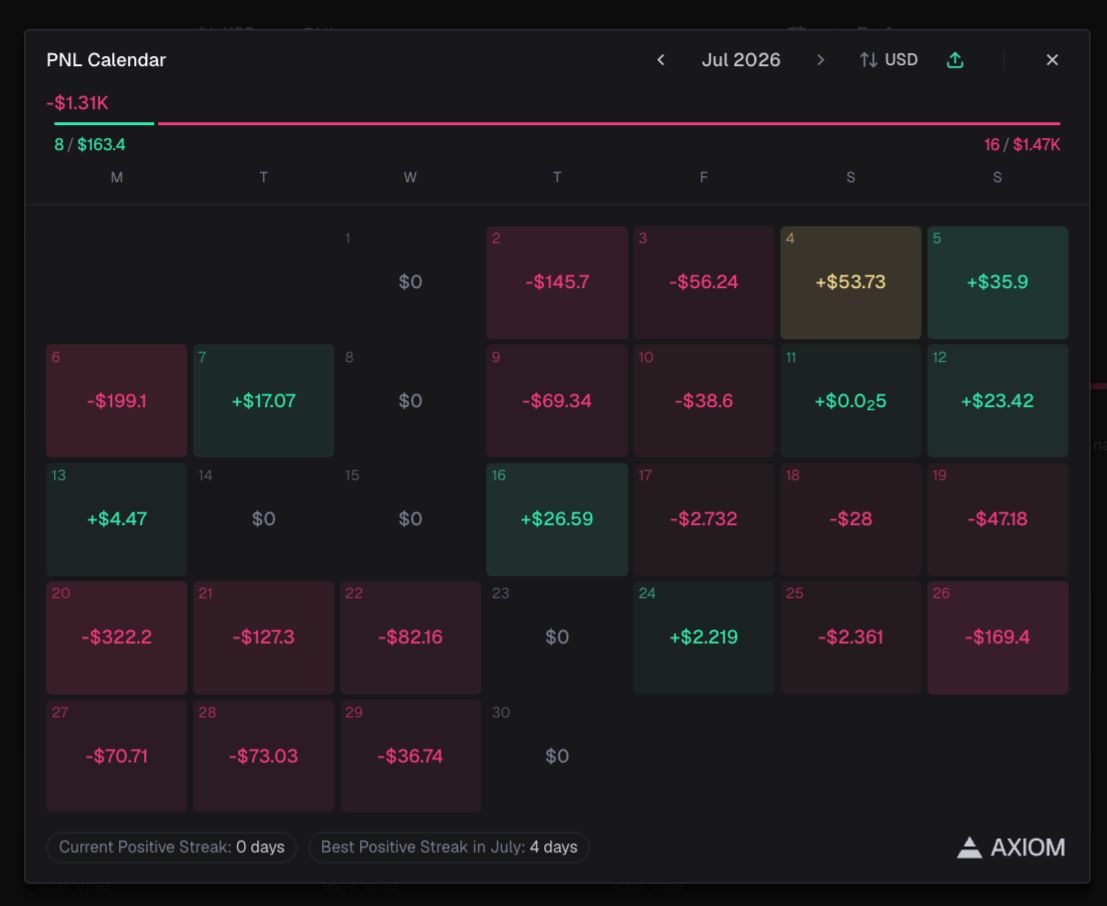1107x906 pixels.
Task: Click the July 11 cell with +$0.0₂5
Action: [x=851, y=401]
